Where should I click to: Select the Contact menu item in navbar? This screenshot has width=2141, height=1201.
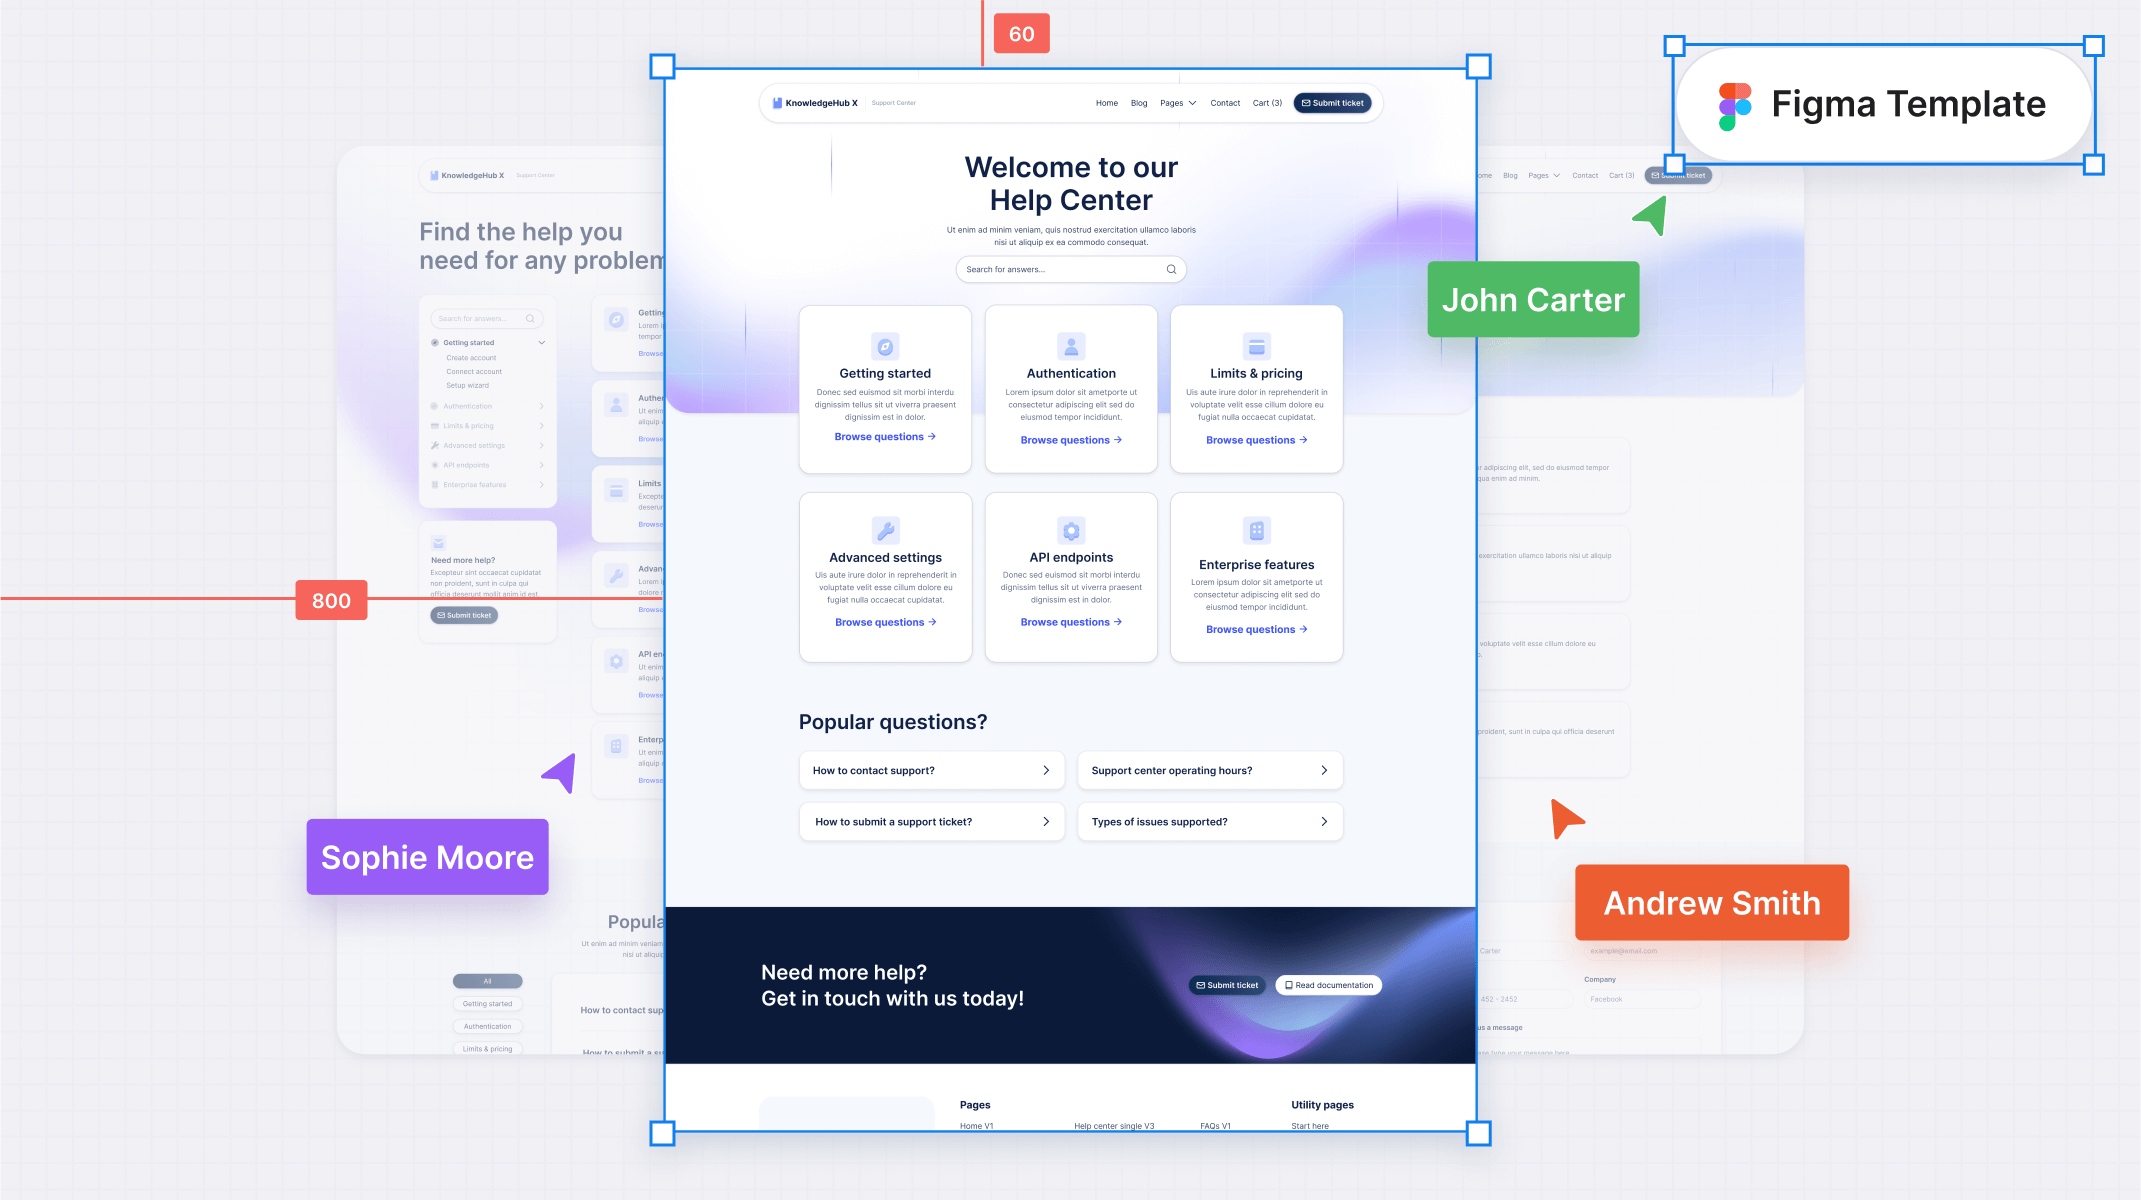1223,103
